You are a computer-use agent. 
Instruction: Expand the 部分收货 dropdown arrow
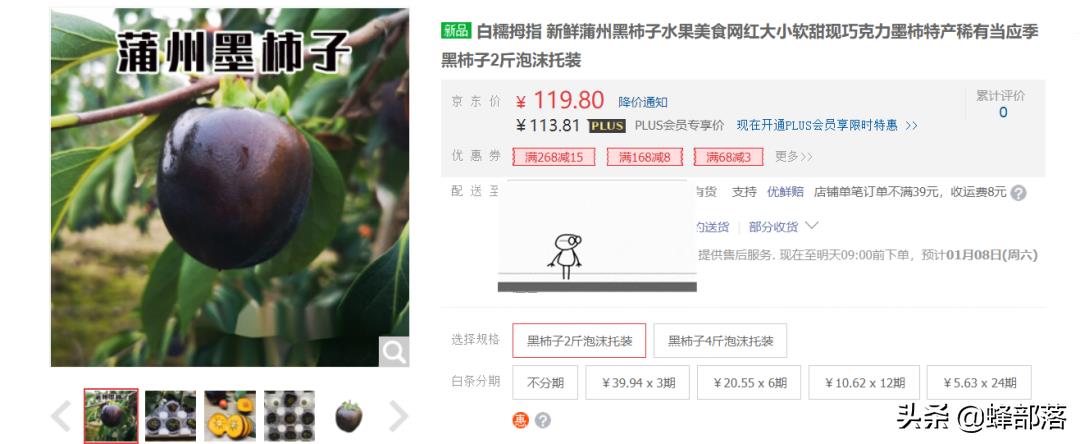811,226
